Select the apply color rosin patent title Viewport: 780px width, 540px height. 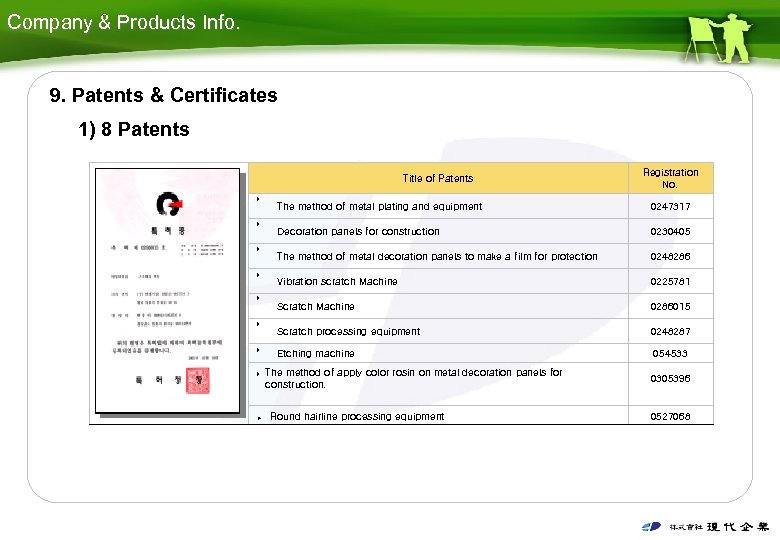click(x=413, y=378)
